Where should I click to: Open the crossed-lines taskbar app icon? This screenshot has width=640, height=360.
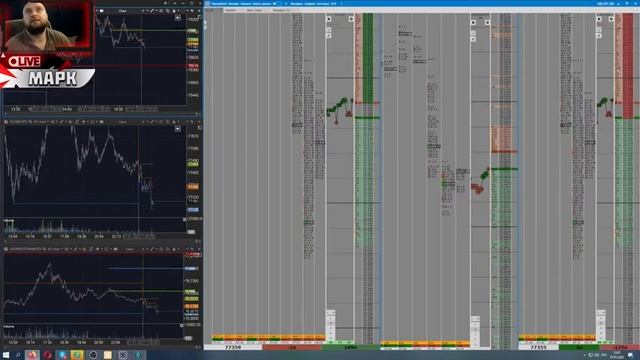(x=123, y=355)
